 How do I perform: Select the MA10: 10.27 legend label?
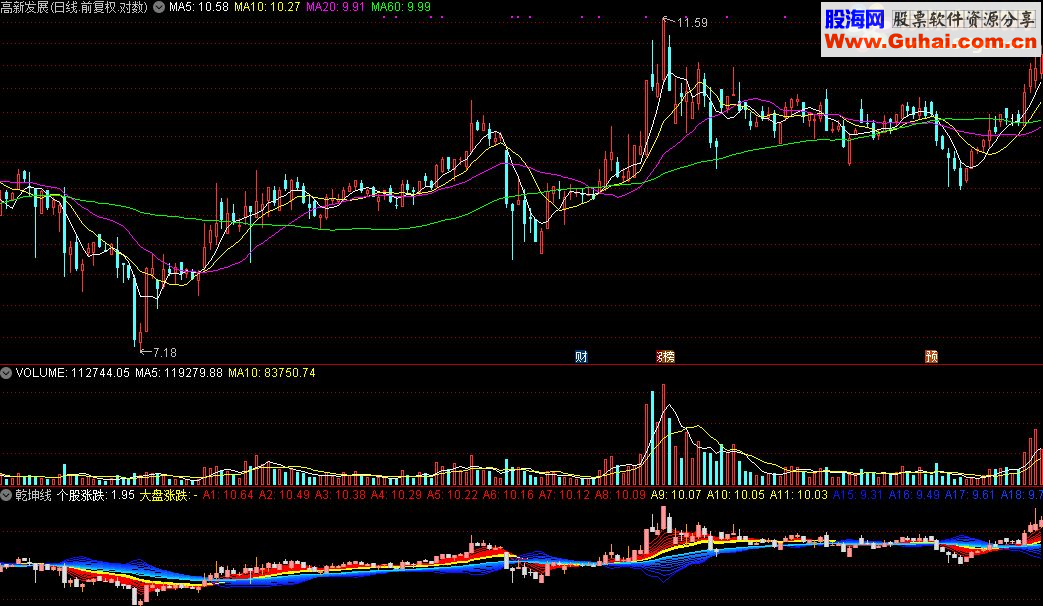tap(267, 7)
